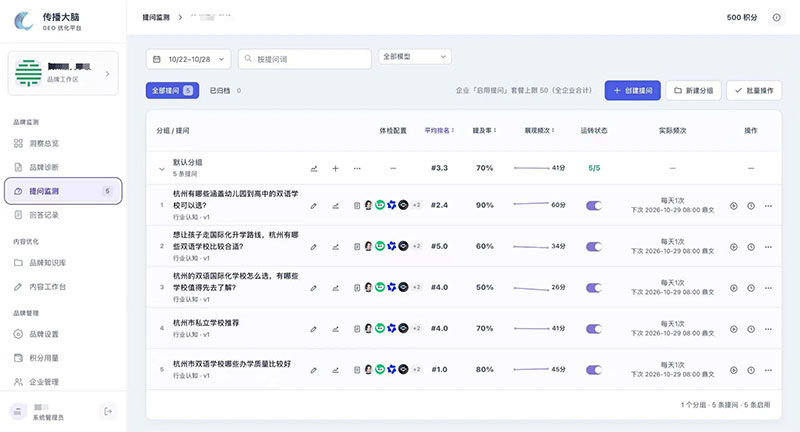
Task: Click the green model icon in #5.0 row
Action: 380,246
